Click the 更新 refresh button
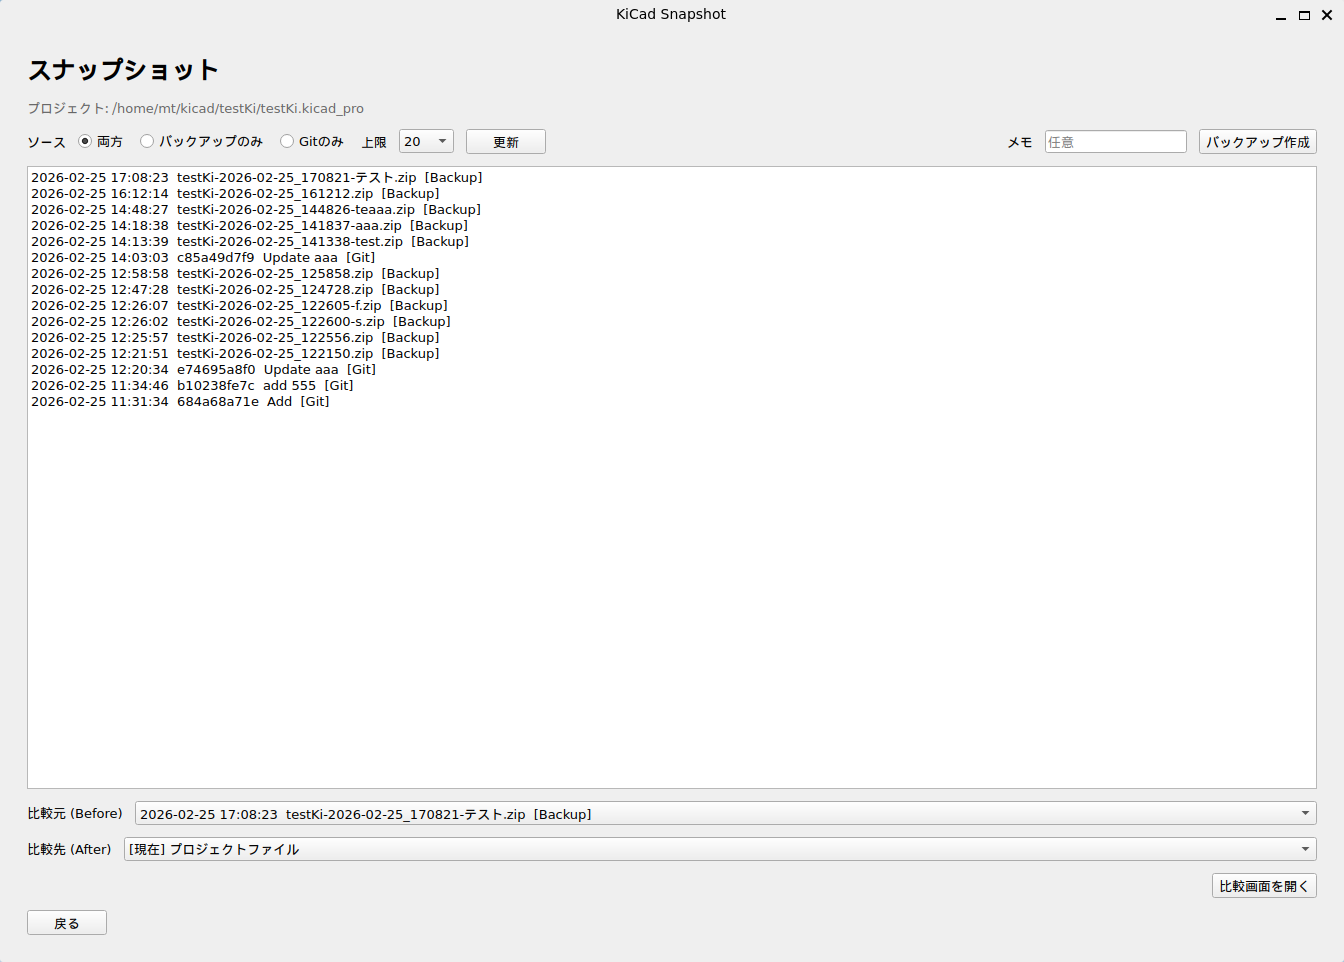This screenshot has width=1344, height=962. tap(505, 142)
